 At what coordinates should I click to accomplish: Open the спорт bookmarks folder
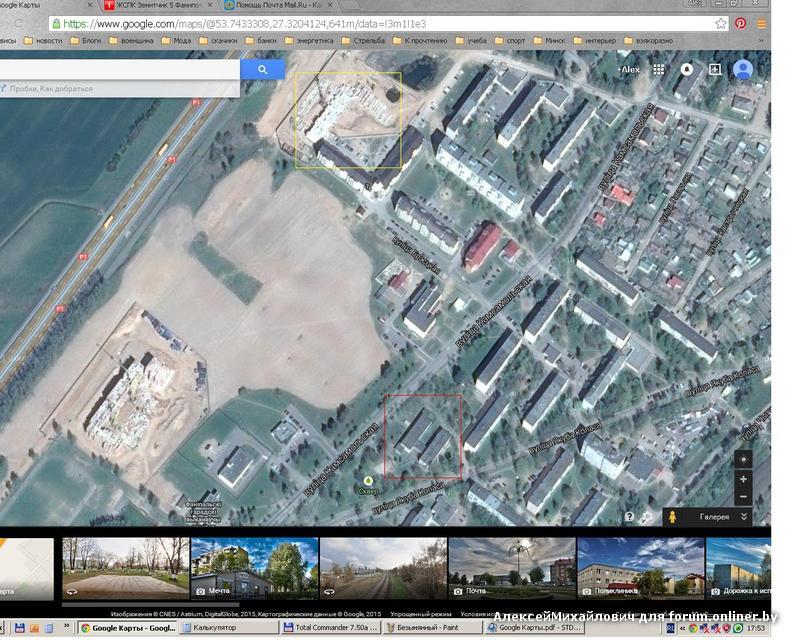click(510, 40)
